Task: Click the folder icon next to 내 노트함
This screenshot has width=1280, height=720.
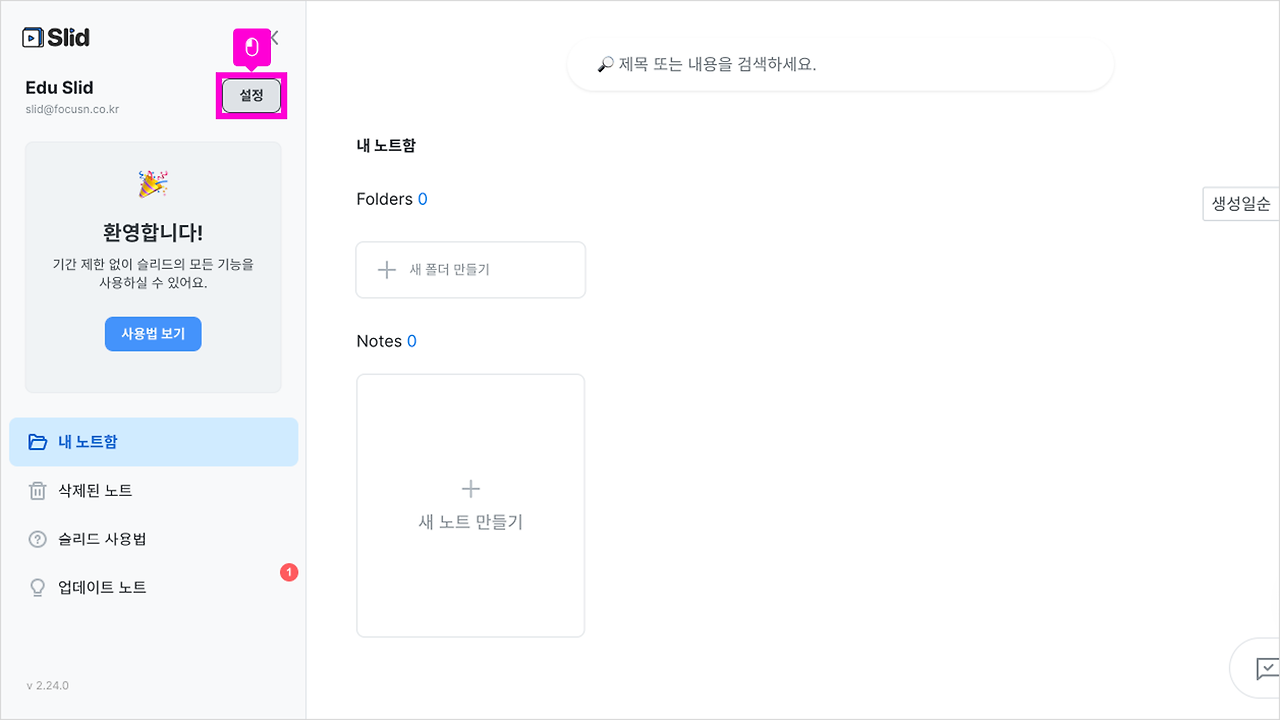Action: tap(37, 441)
